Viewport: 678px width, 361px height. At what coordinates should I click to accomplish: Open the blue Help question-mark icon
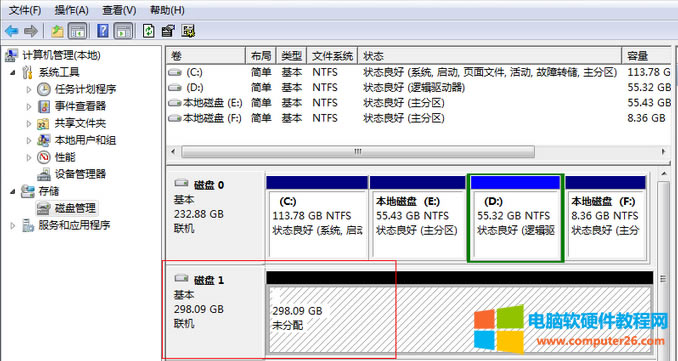coord(103,31)
